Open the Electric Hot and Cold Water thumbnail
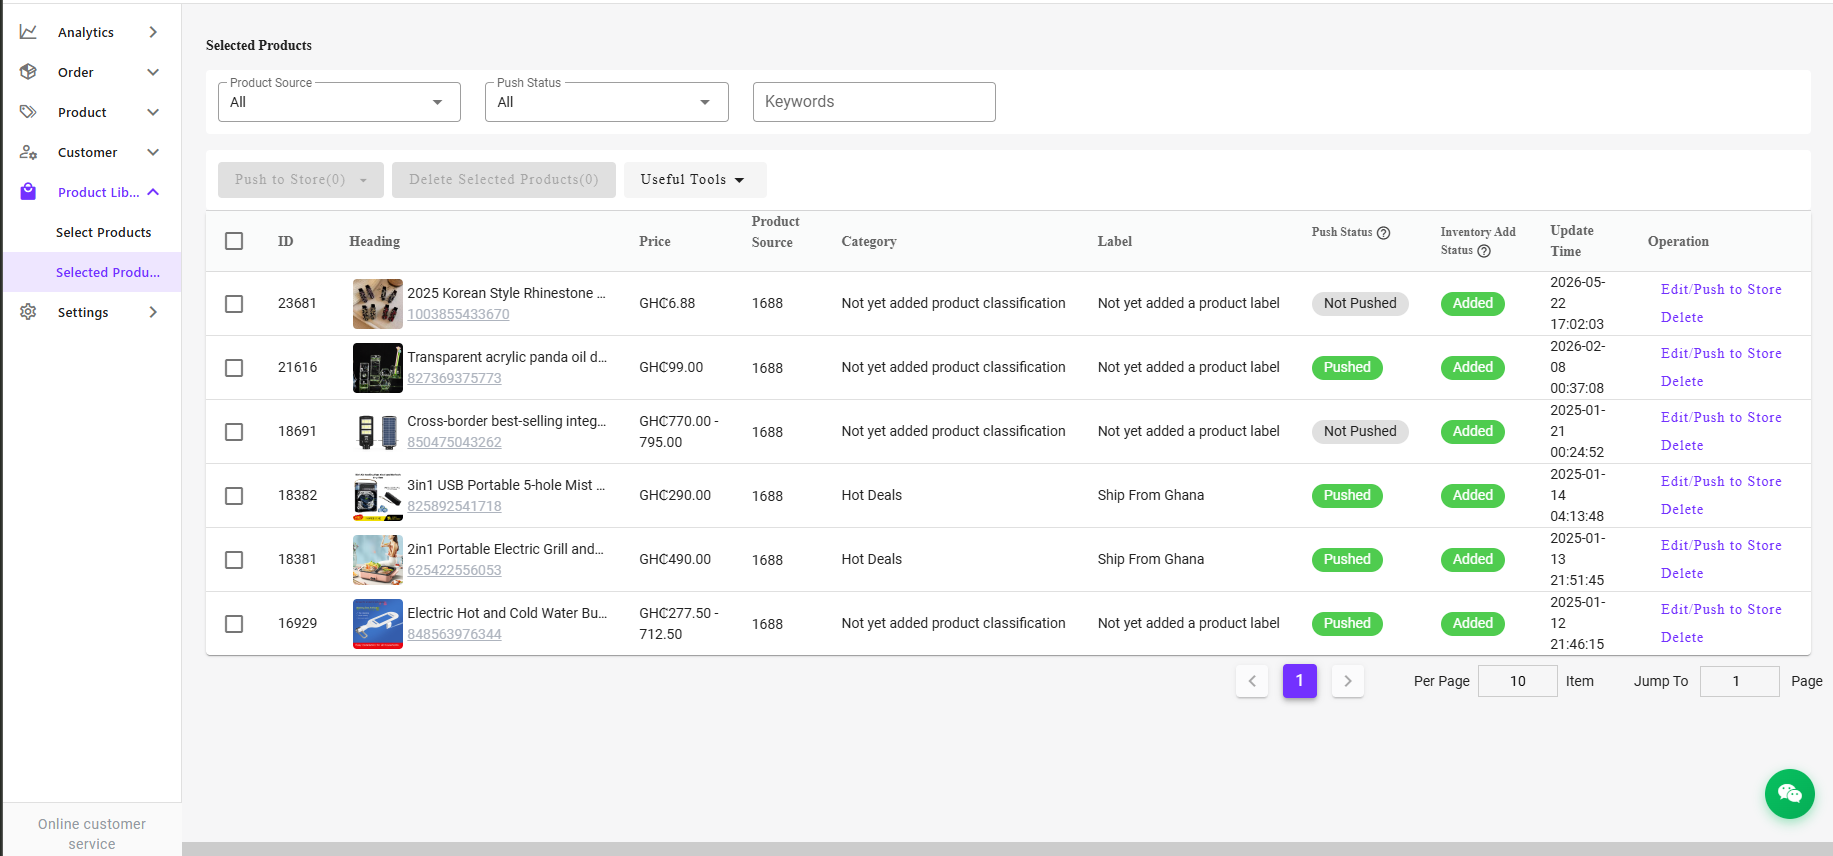The image size is (1833, 856). pos(378,624)
